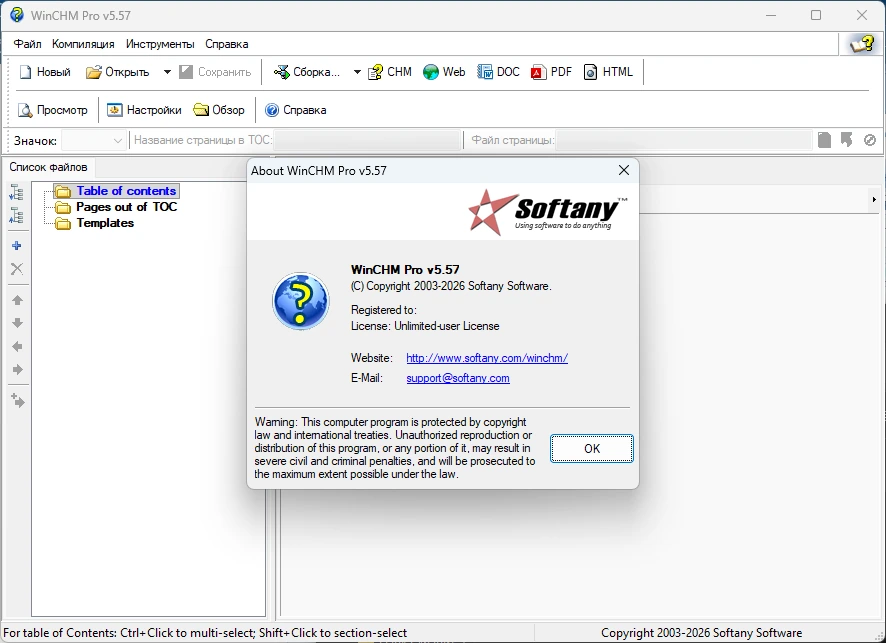Open Настройки settings toolbar icon
Image resolution: width=886 pixels, height=643 pixels.
tap(115, 110)
